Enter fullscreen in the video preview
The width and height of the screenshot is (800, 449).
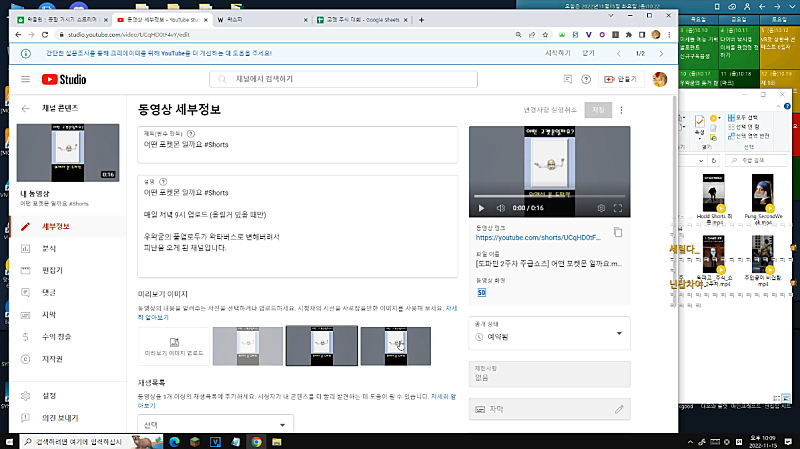click(619, 208)
